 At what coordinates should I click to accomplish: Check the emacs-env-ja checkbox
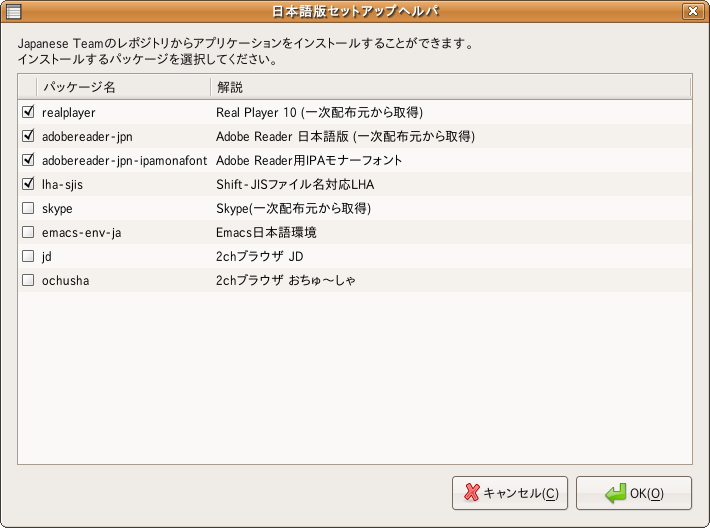28,232
